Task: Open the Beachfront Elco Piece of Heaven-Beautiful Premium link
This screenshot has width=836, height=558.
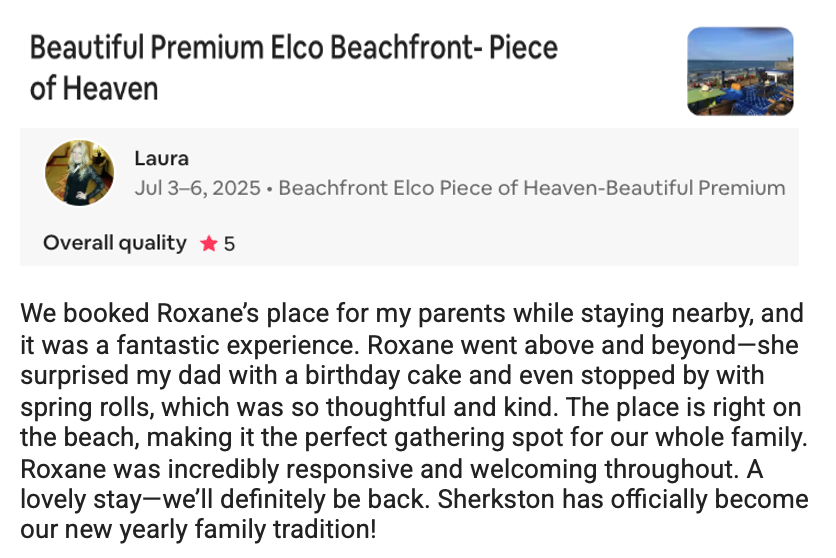Action: [532, 188]
